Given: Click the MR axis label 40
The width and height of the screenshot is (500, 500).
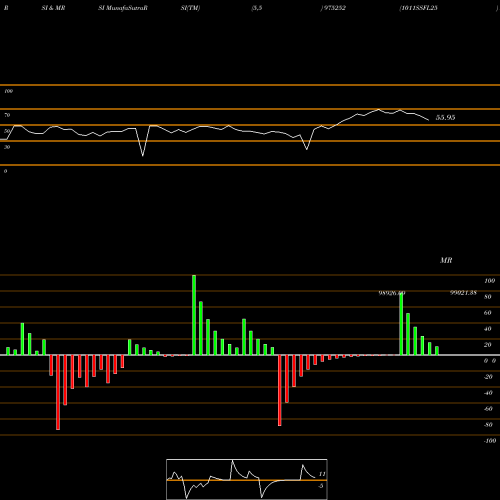Looking at the screenshot, I should pos(487,329).
